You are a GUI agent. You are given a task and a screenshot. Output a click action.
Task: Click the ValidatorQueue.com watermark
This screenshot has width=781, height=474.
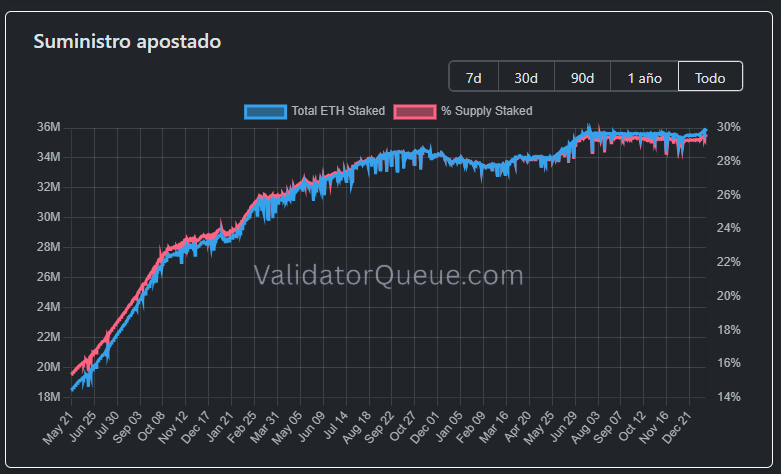[388, 275]
